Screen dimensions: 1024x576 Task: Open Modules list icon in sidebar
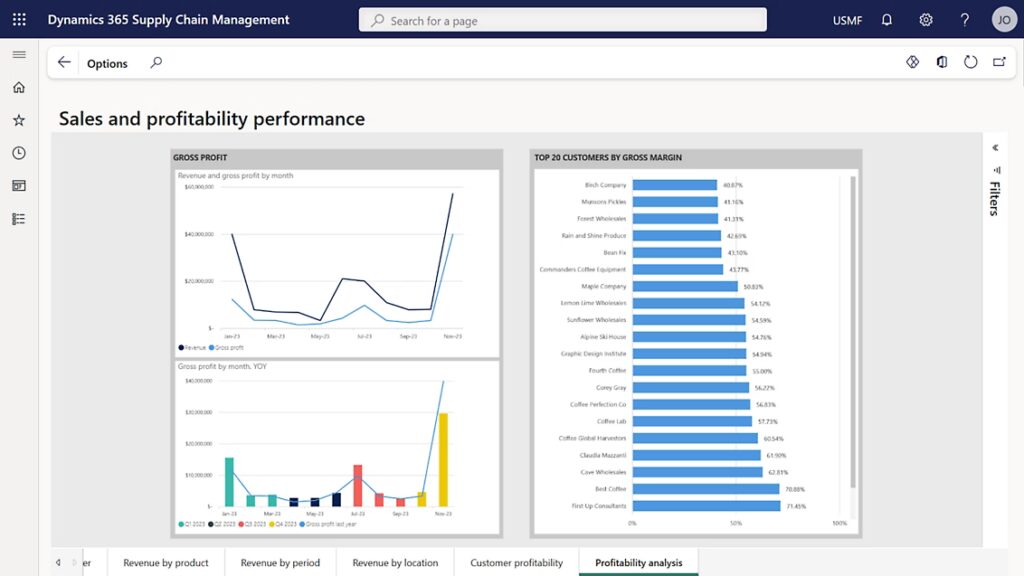click(19, 219)
